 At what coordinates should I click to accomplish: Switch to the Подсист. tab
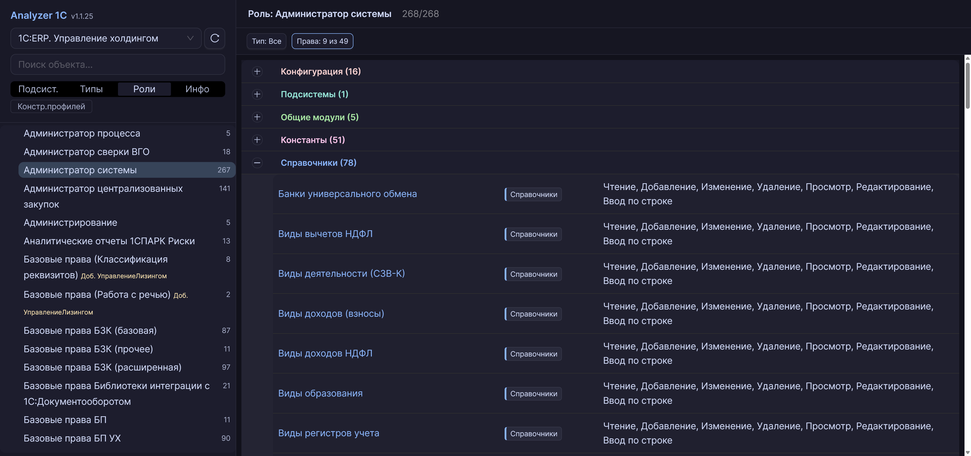[x=38, y=89]
